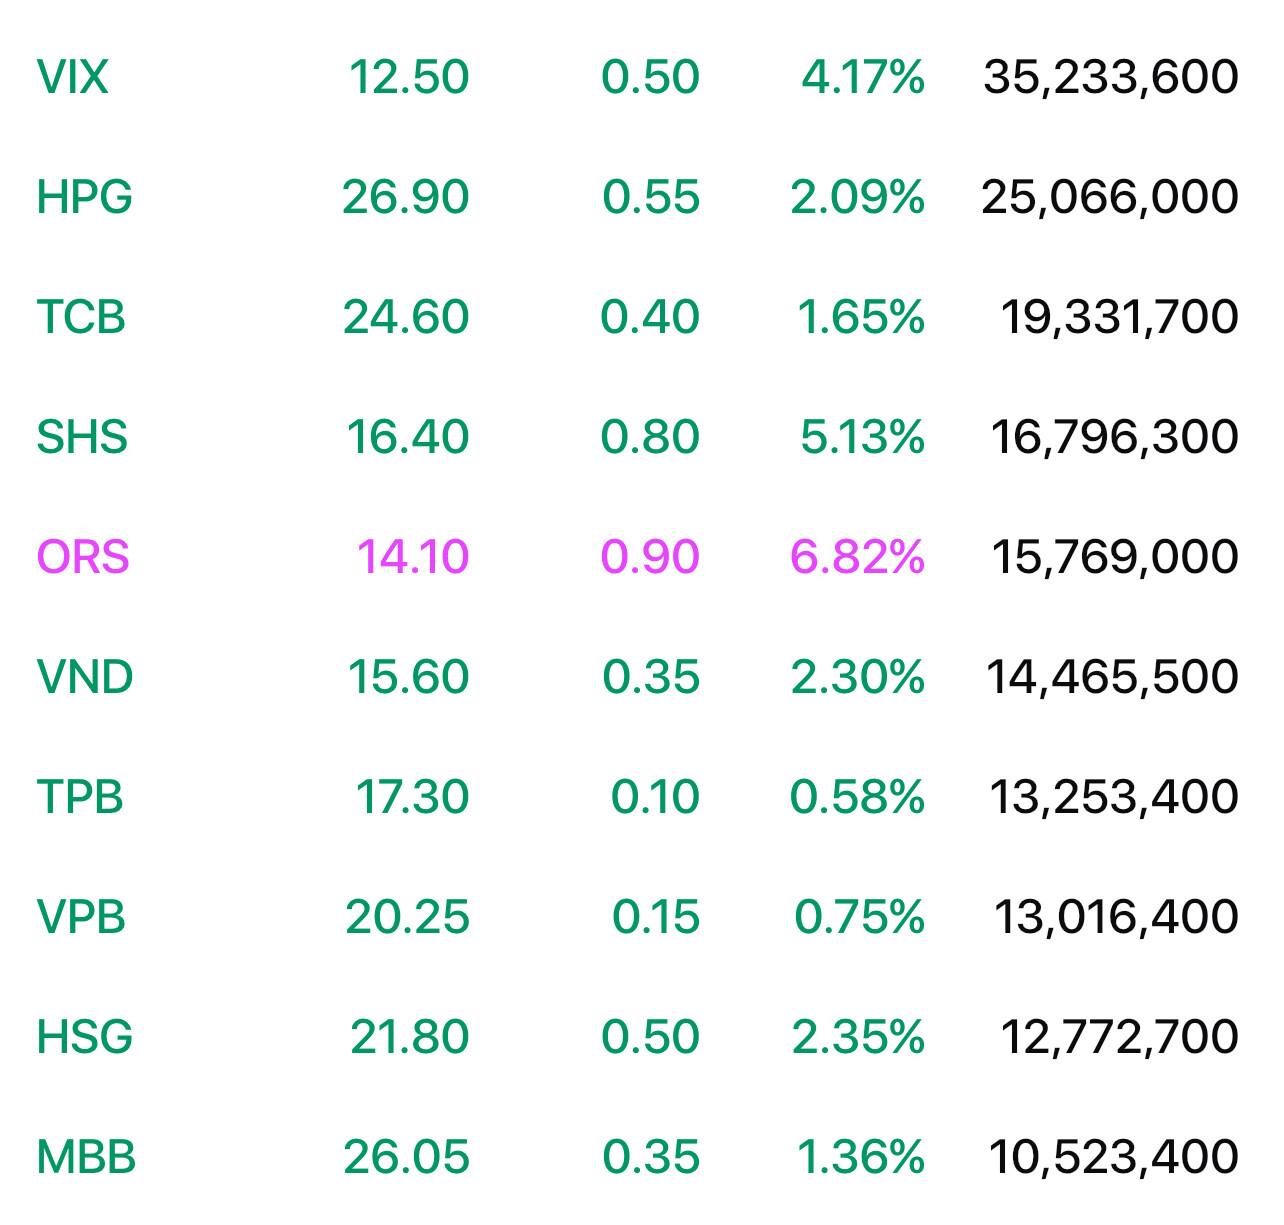Select TCB percent change 1.65%
Viewport: 1284px width, 1225px height.
click(x=861, y=317)
